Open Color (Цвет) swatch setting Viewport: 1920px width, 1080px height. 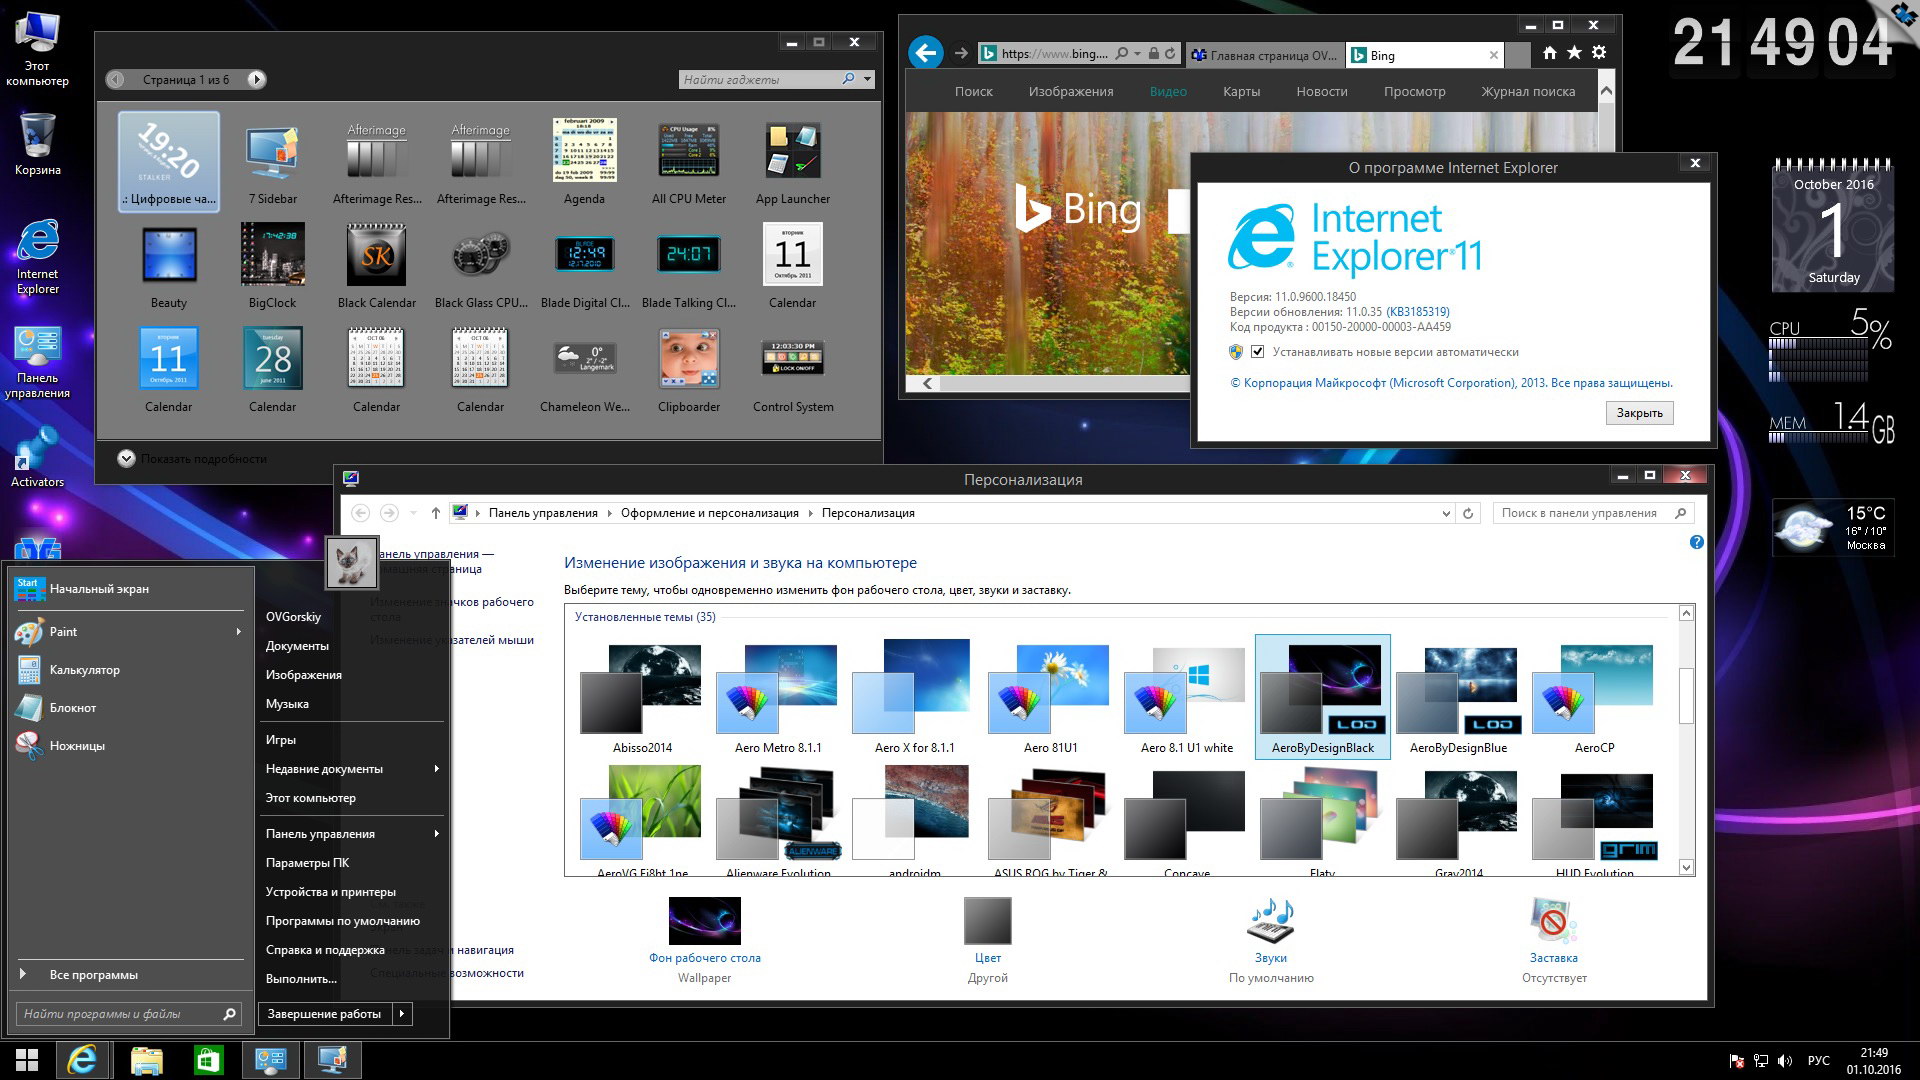pos(987,921)
